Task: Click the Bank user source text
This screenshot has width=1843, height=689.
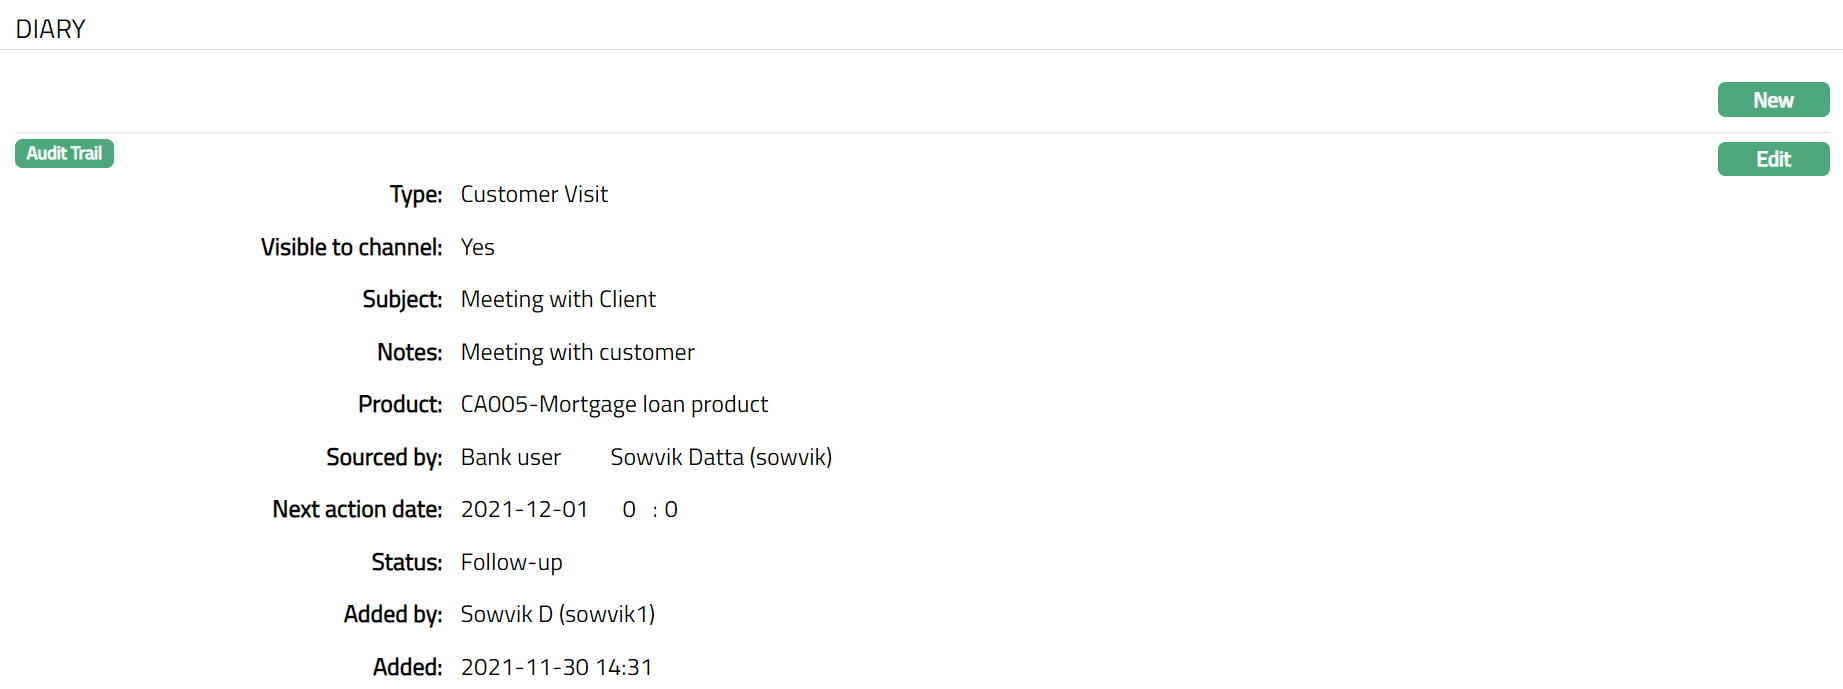Action: [510, 457]
